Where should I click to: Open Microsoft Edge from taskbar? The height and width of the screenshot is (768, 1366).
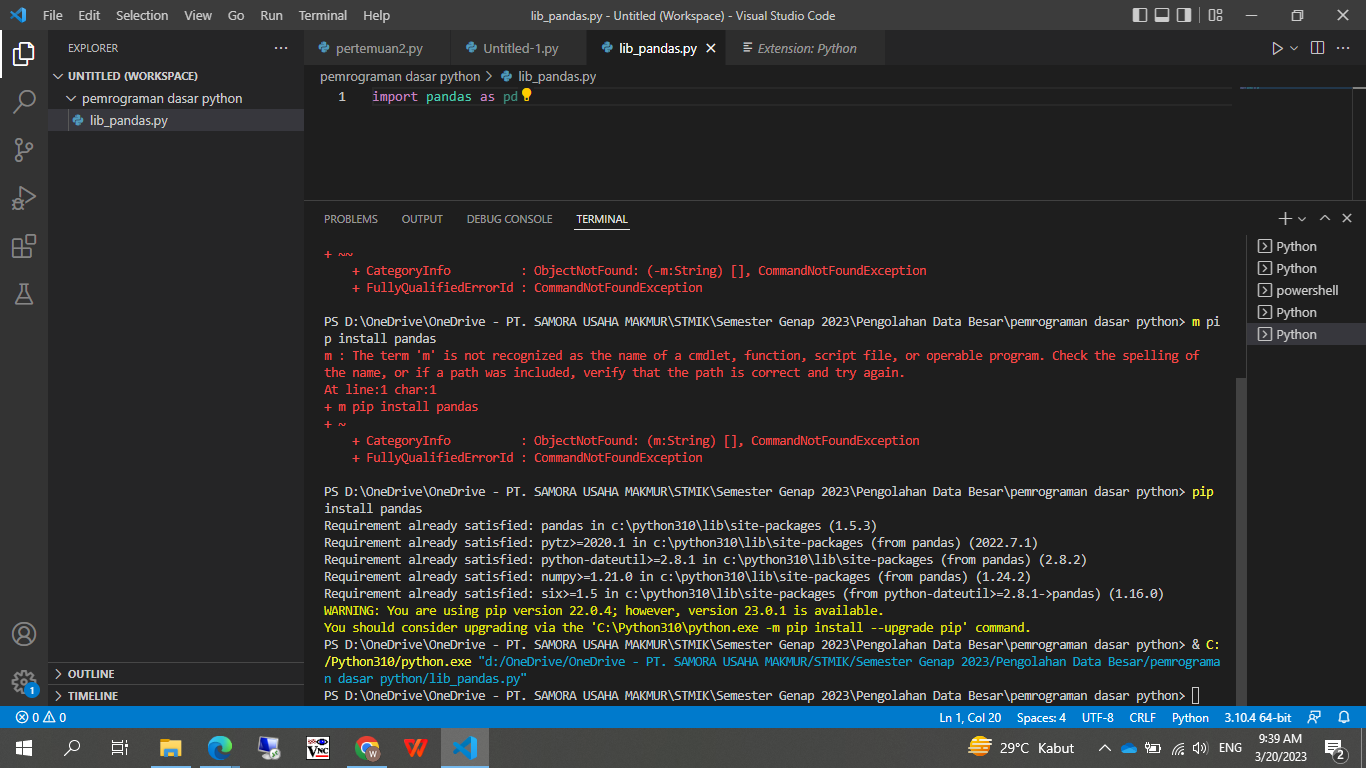click(x=220, y=747)
